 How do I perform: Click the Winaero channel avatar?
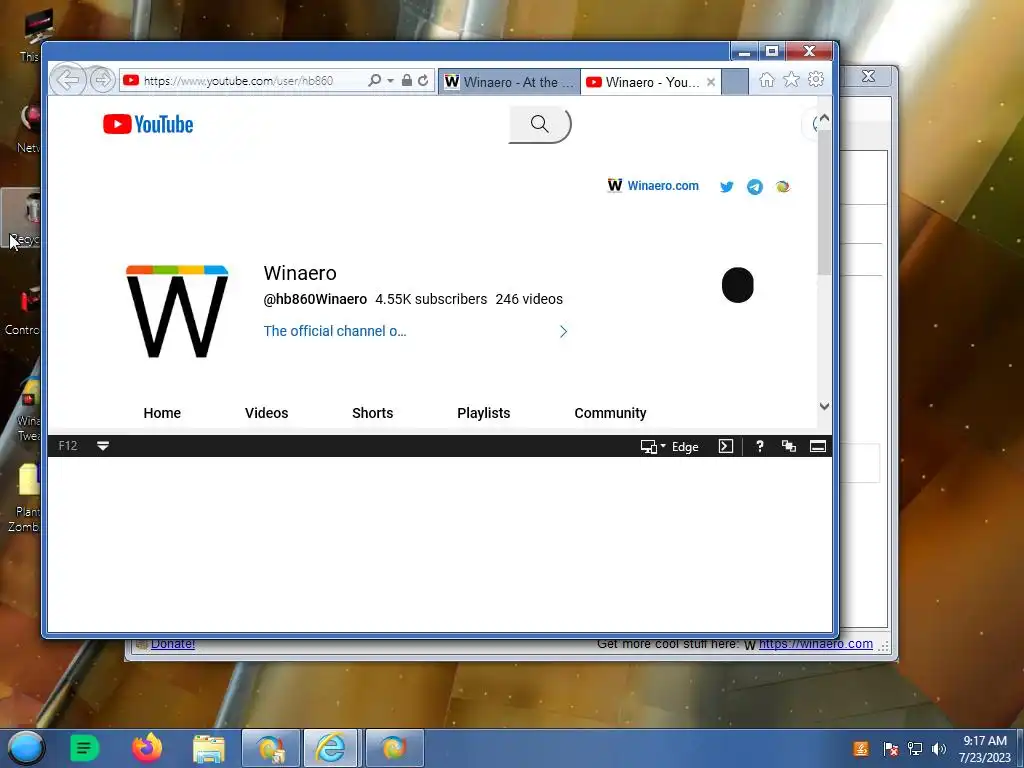(177, 311)
